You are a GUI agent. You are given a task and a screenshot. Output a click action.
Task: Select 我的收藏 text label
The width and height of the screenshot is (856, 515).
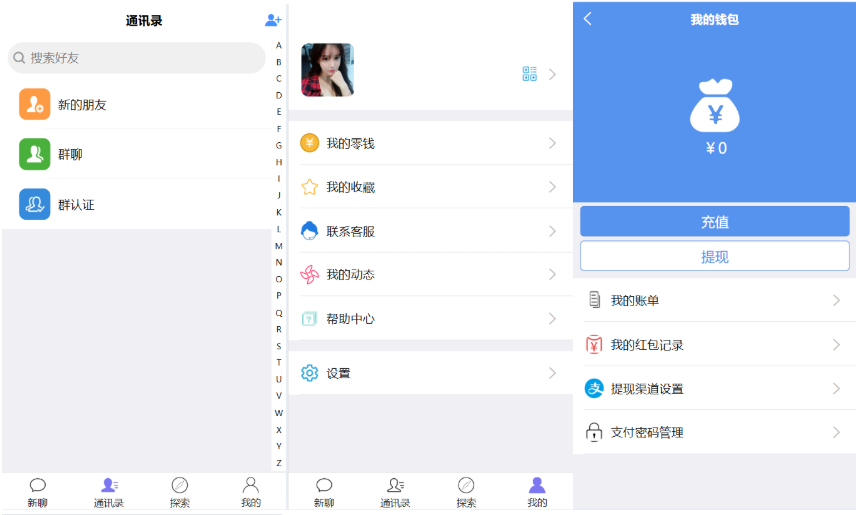tap(350, 187)
